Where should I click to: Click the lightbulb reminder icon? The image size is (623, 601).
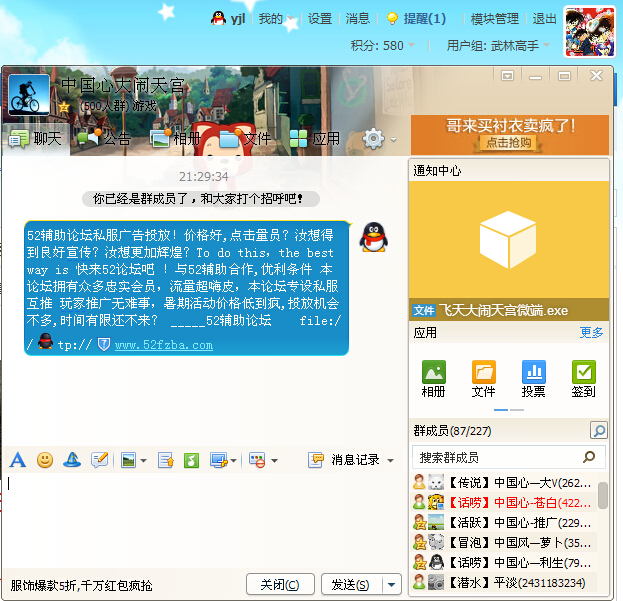coord(392,18)
